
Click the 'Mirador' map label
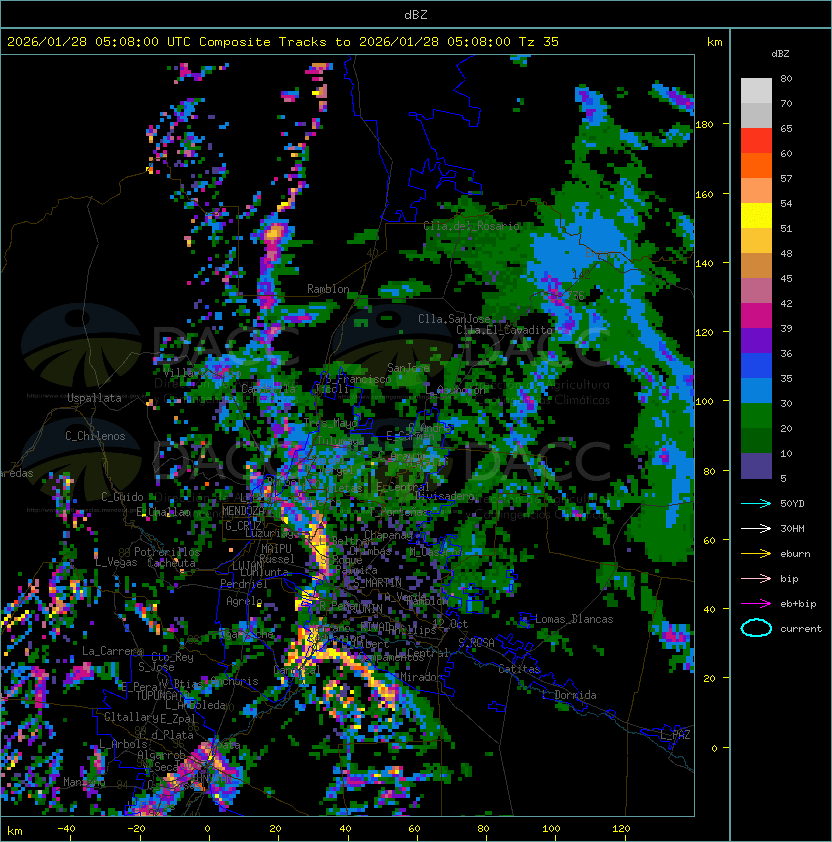click(422, 677)
